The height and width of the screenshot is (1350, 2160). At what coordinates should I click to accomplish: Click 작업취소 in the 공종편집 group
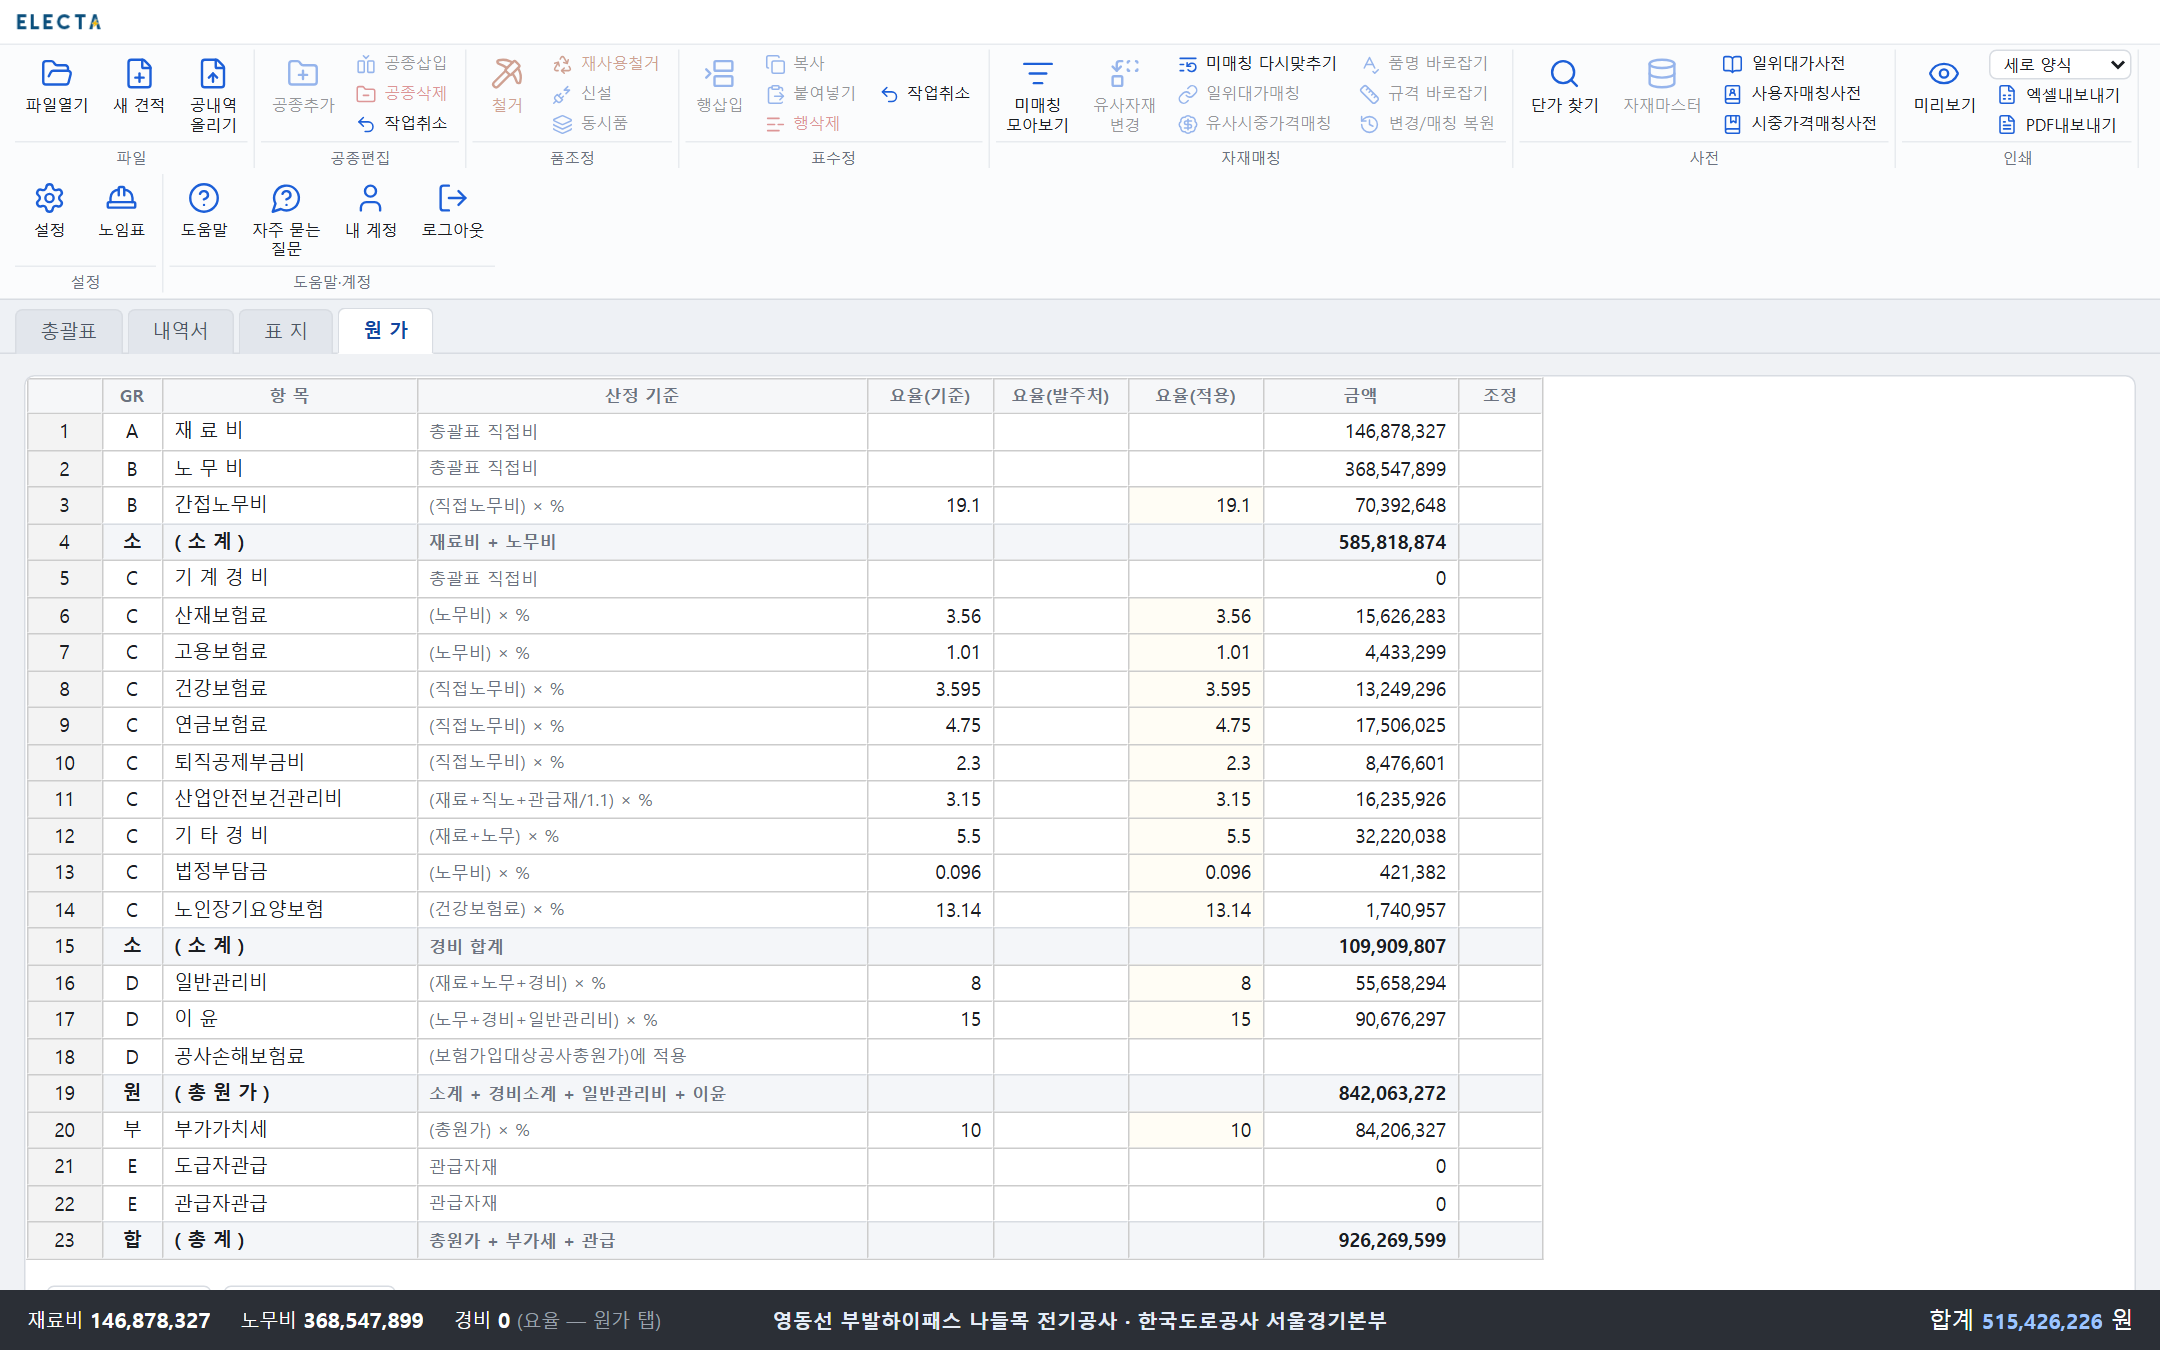pos(402,123)
